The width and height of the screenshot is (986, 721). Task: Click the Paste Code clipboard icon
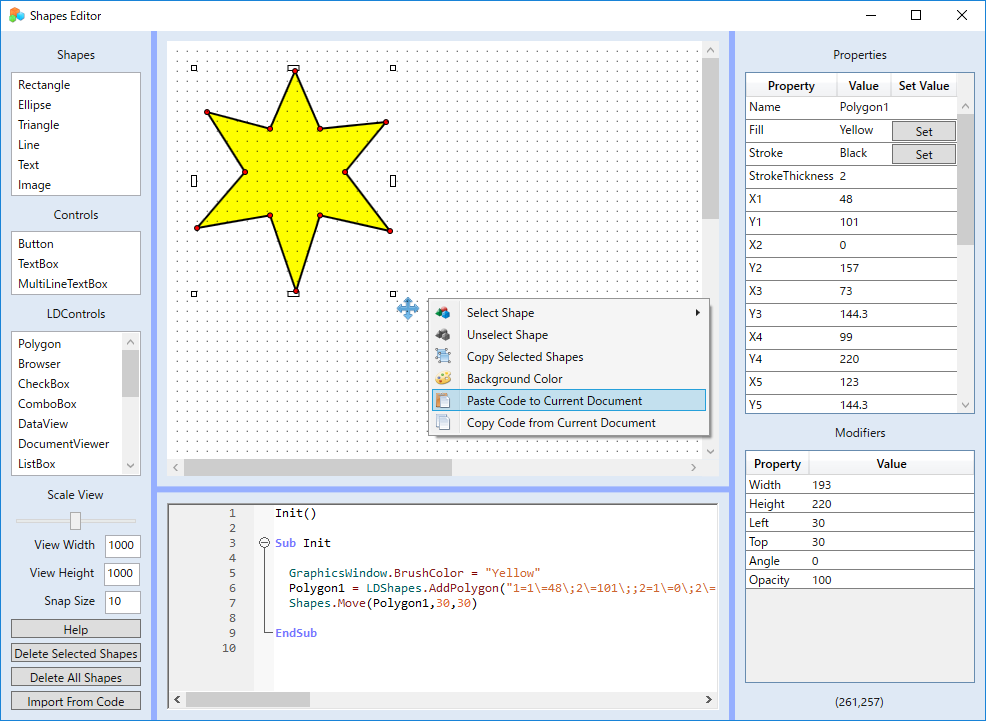(x=443, y=401)
